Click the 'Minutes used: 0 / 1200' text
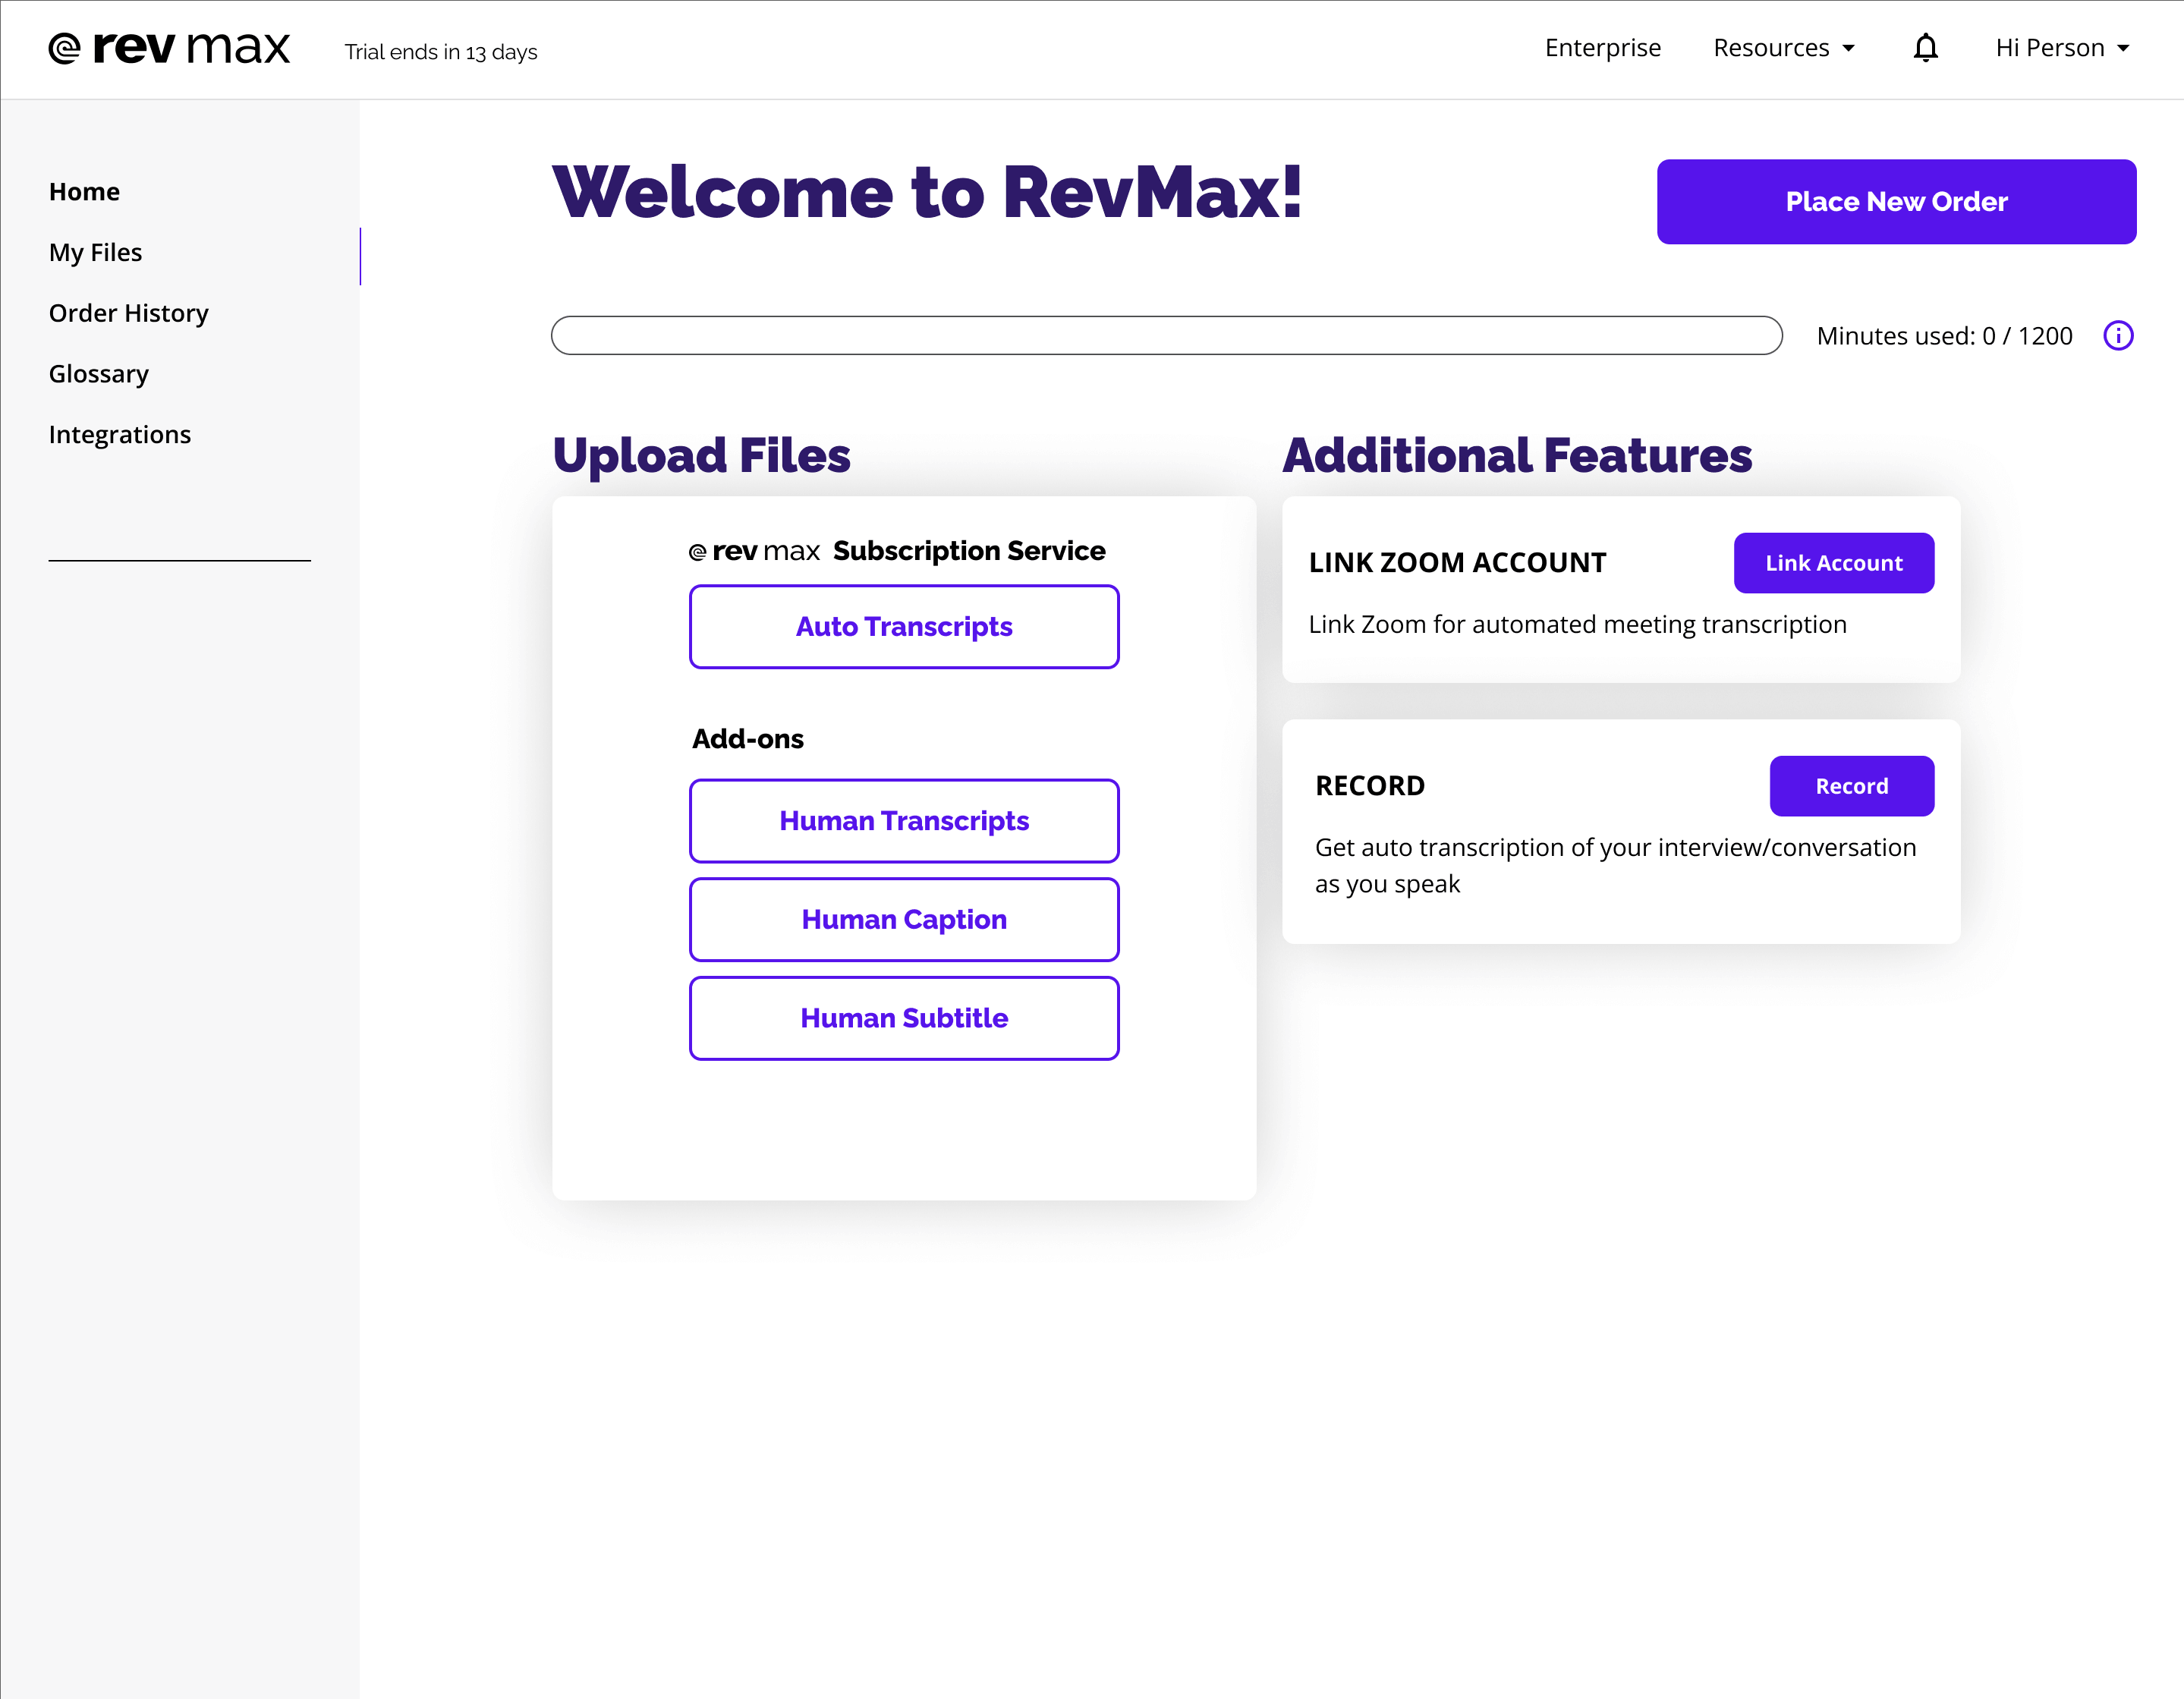The height and width of the screenshot is (1699, 2184). tap(1944, 336)
